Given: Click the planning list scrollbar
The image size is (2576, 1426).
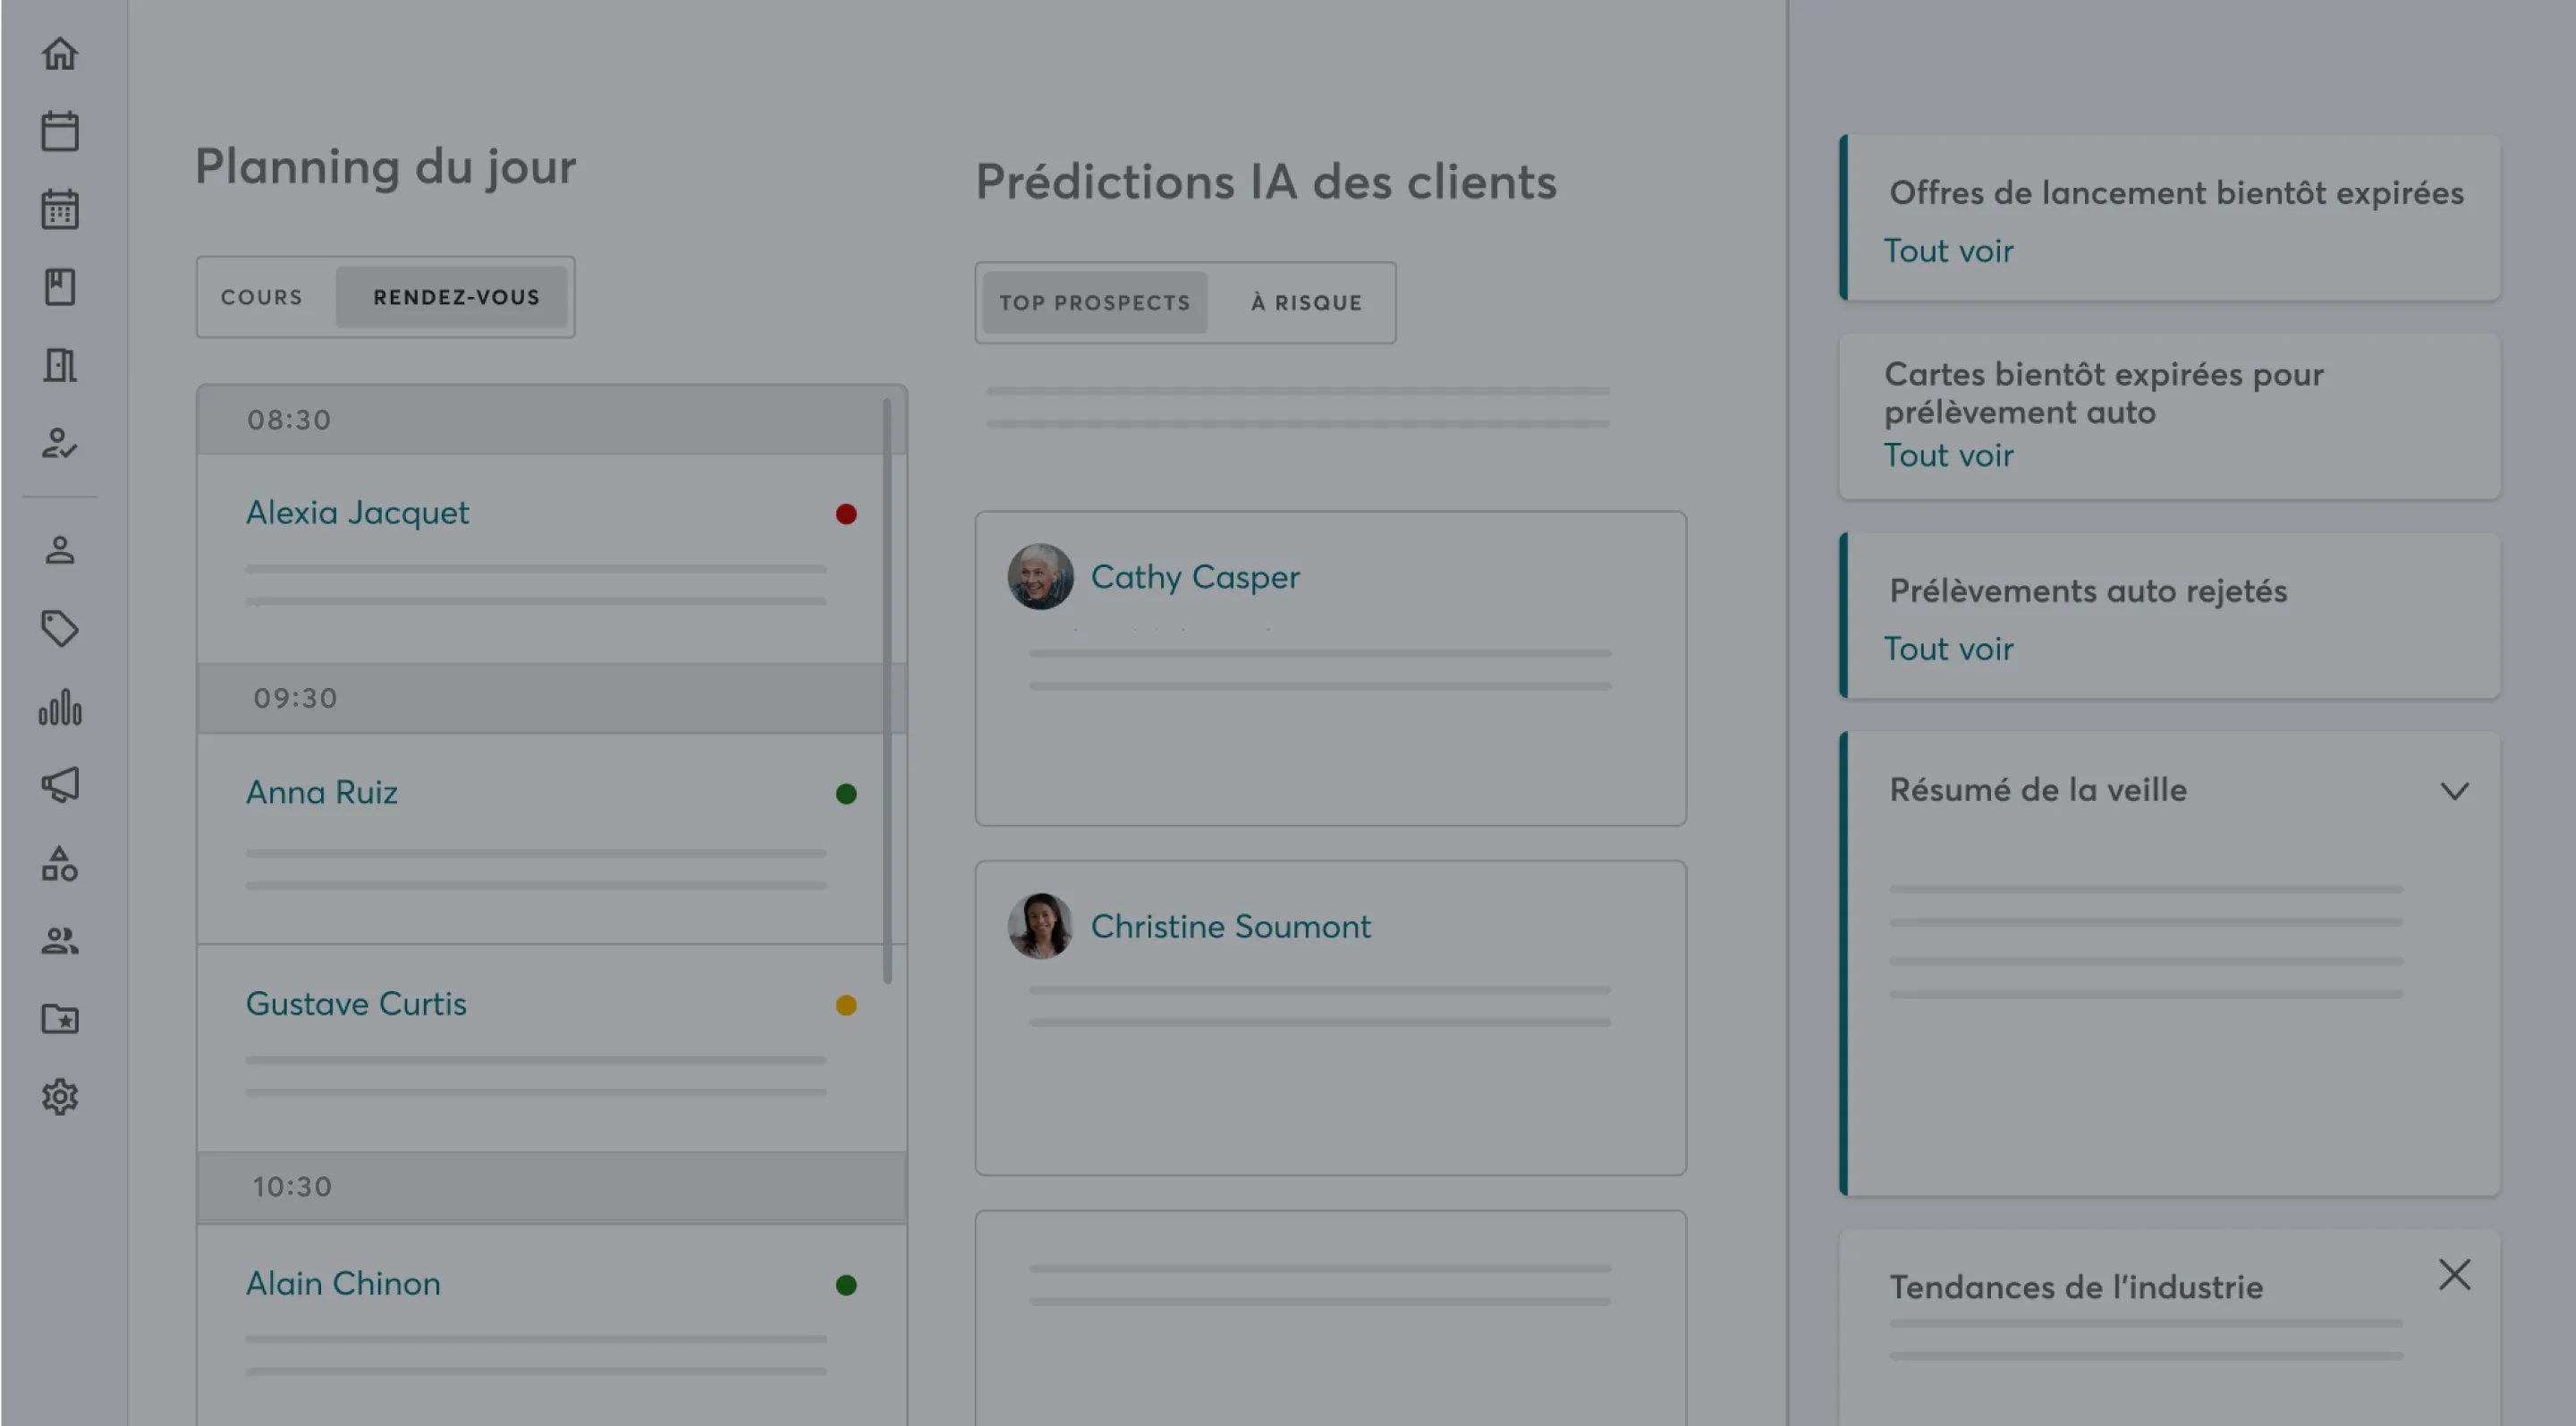Looking at the screenshot, I should coord(887,690).
